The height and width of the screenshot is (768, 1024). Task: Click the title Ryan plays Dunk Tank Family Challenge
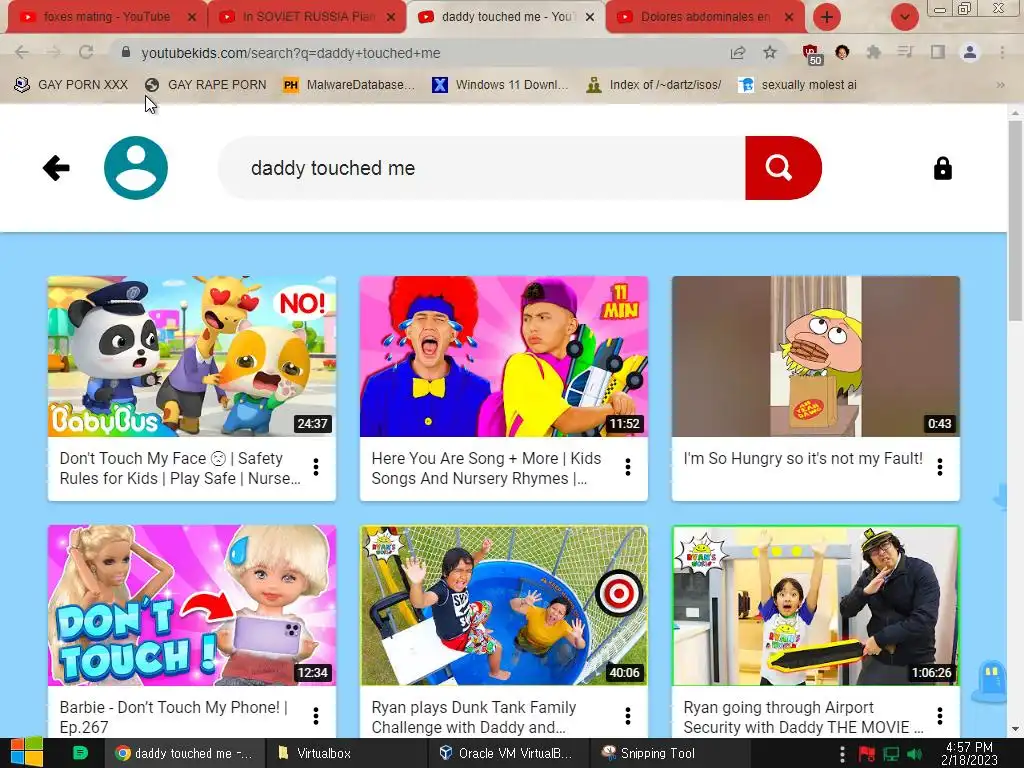point(473,717)
